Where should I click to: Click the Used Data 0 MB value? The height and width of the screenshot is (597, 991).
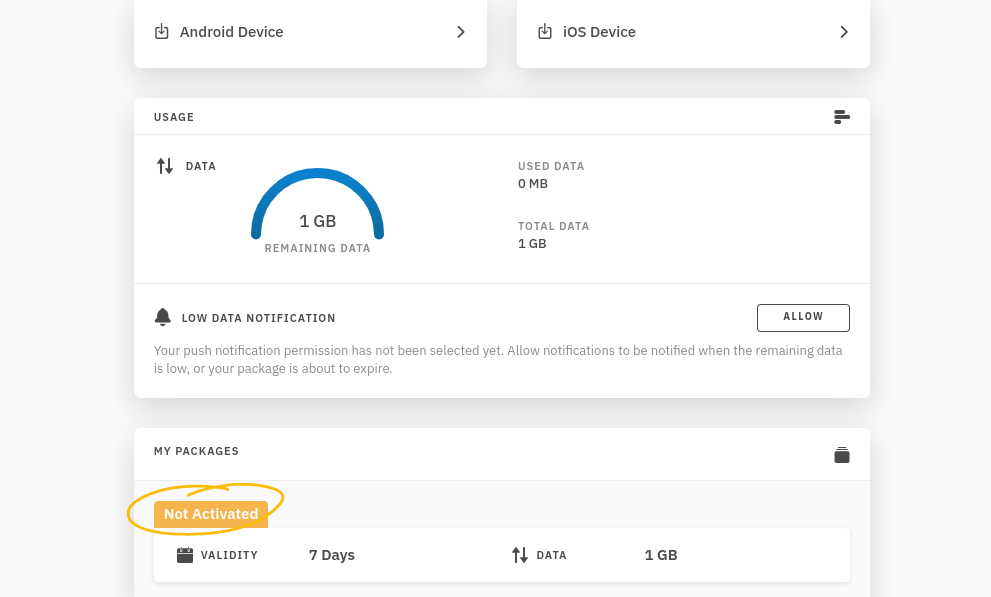click(x=533, y=184)
